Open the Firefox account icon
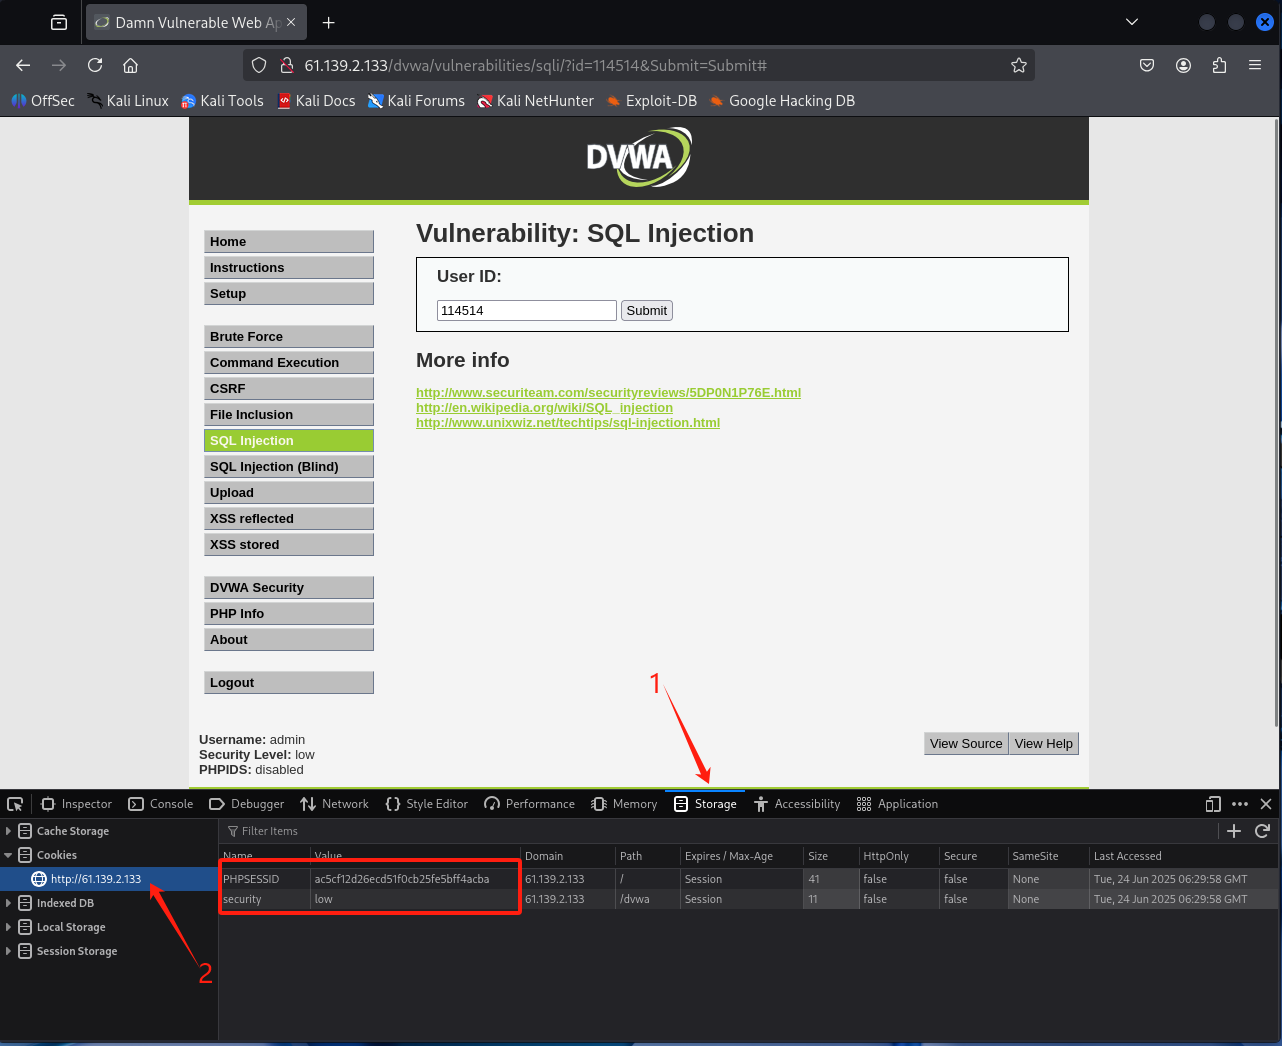 (x=1183, y=65)
